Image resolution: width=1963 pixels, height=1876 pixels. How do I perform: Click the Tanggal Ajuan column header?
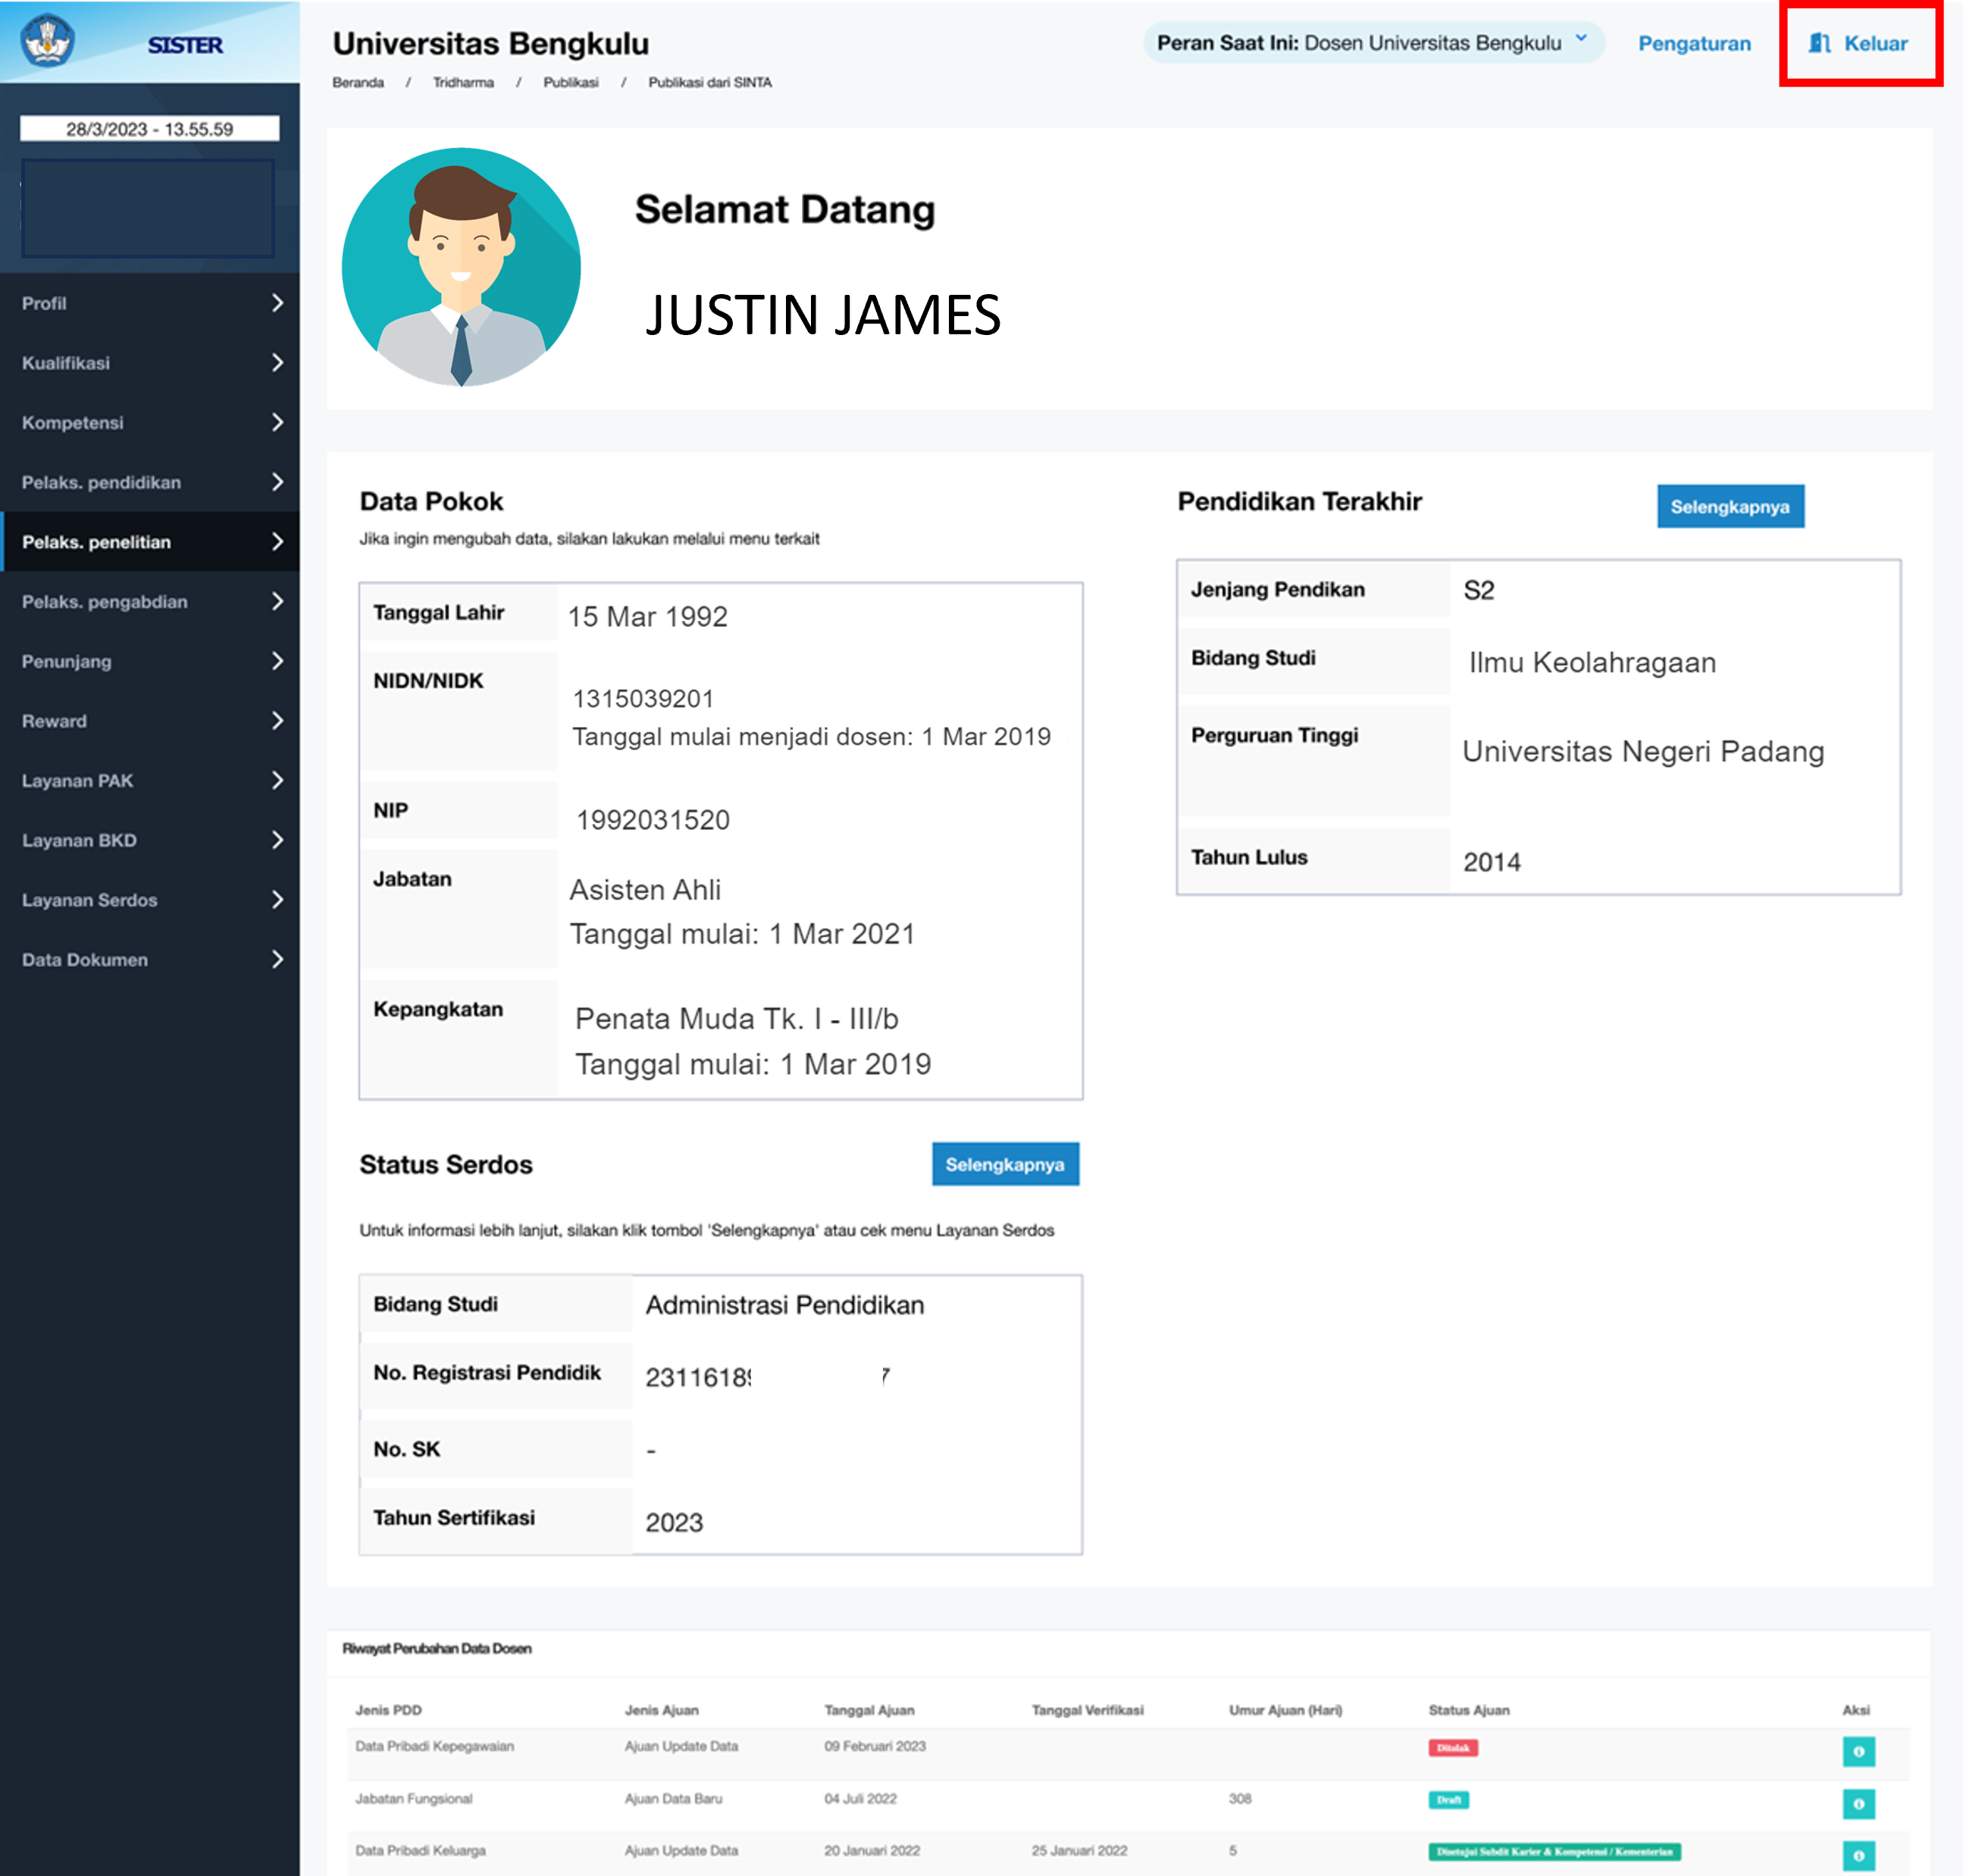tap(869, 1710)
